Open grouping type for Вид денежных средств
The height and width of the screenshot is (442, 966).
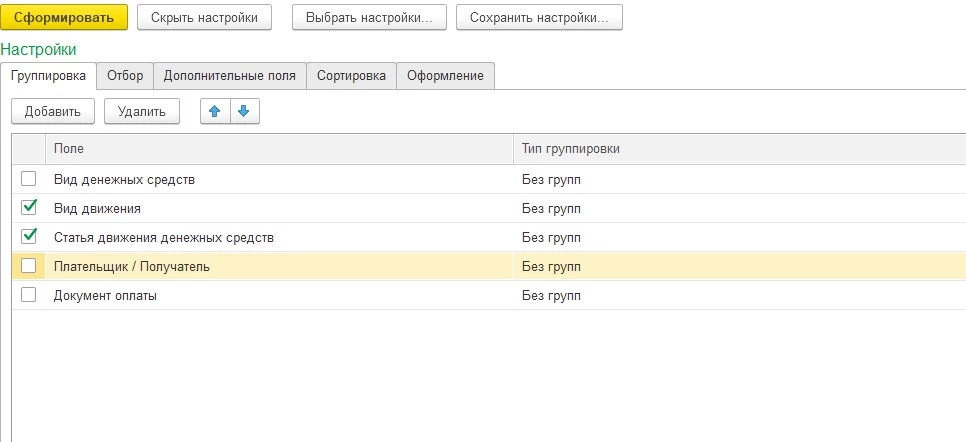coord(551,180)
